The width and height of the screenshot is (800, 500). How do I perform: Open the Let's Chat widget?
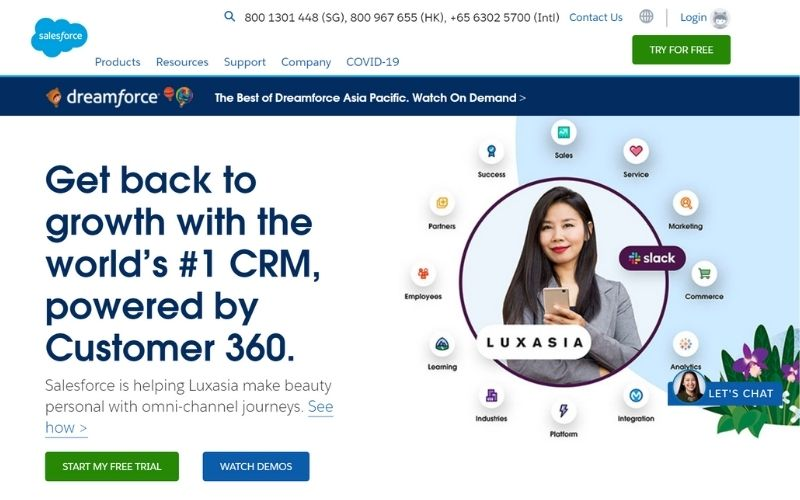[726, 392]
